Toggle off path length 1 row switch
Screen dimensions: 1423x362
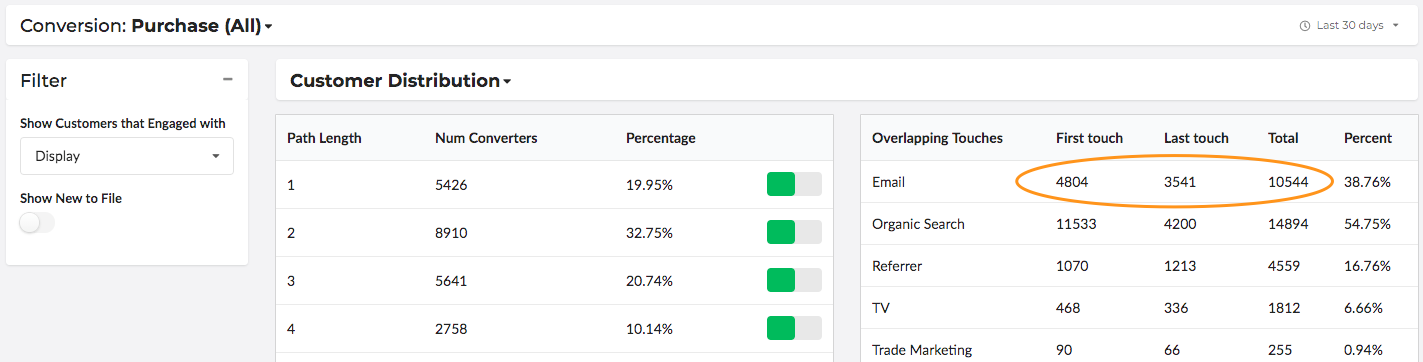click(794, 184)
